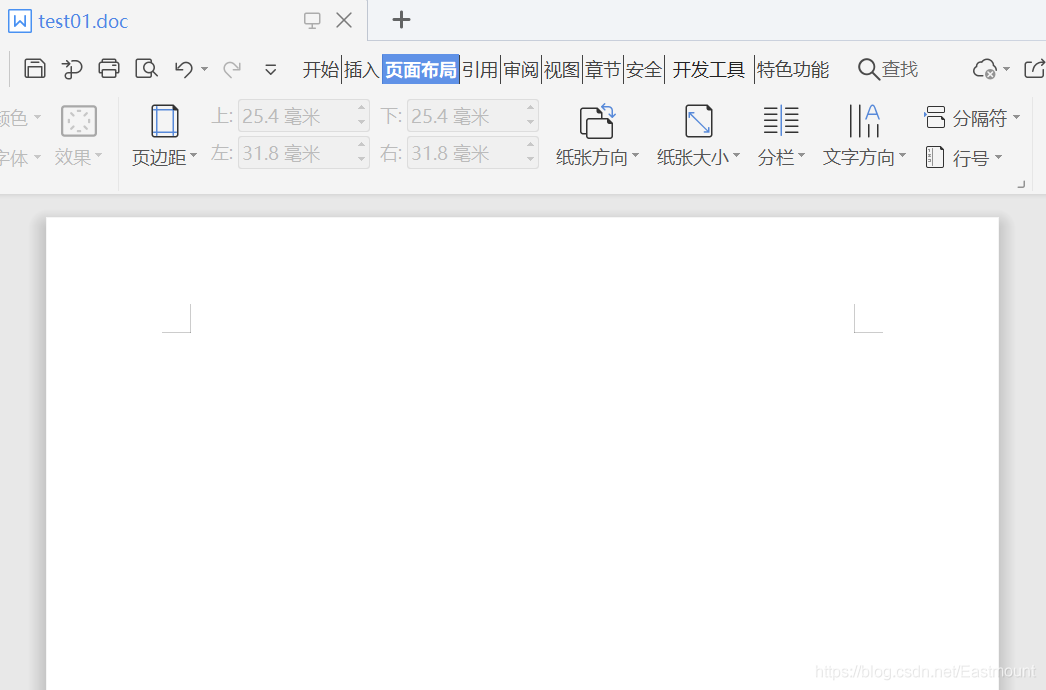Open the 分隔符 breaks dropdown

(973, 117)
